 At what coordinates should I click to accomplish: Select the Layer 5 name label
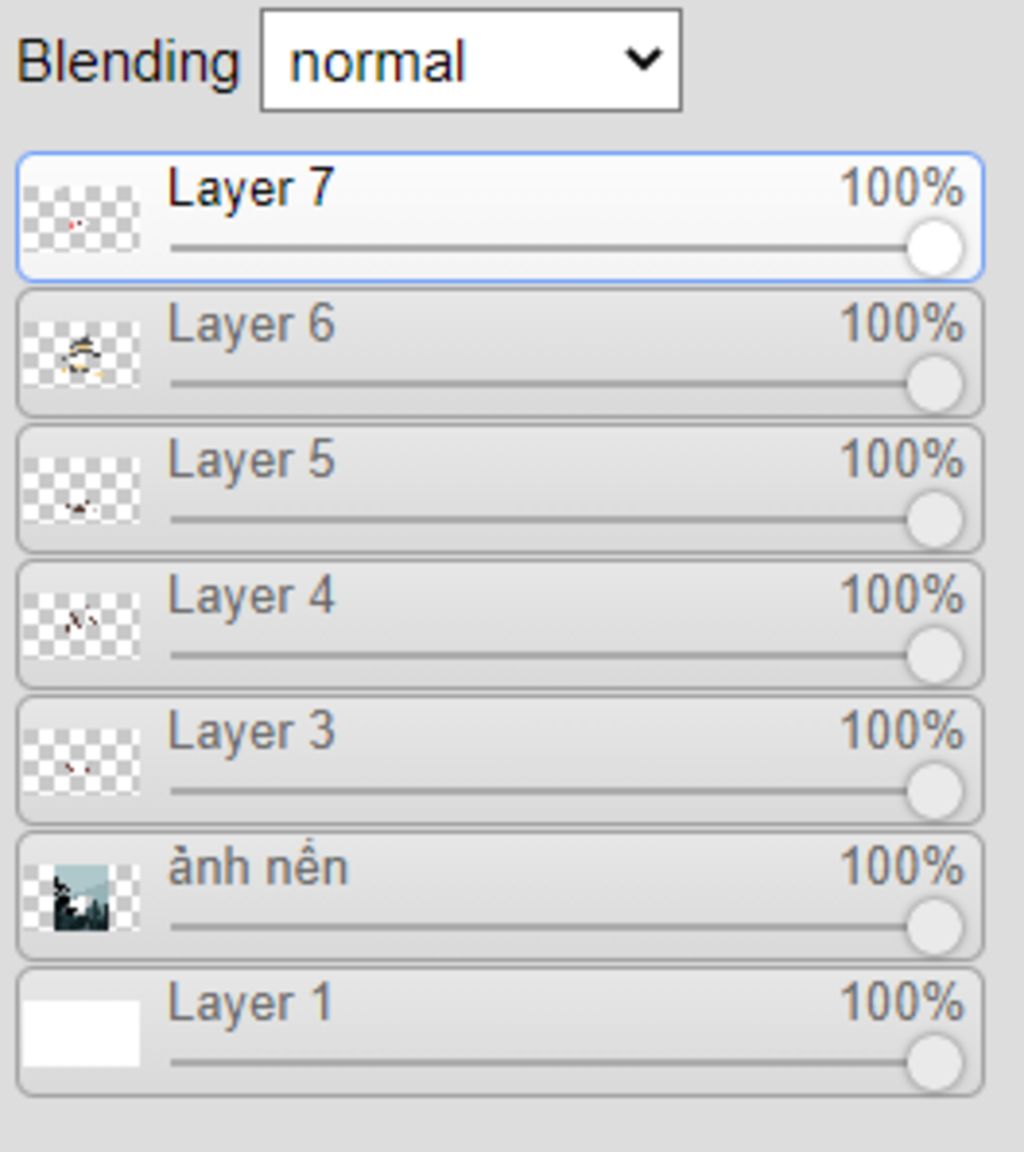click(x=251, y=461)
